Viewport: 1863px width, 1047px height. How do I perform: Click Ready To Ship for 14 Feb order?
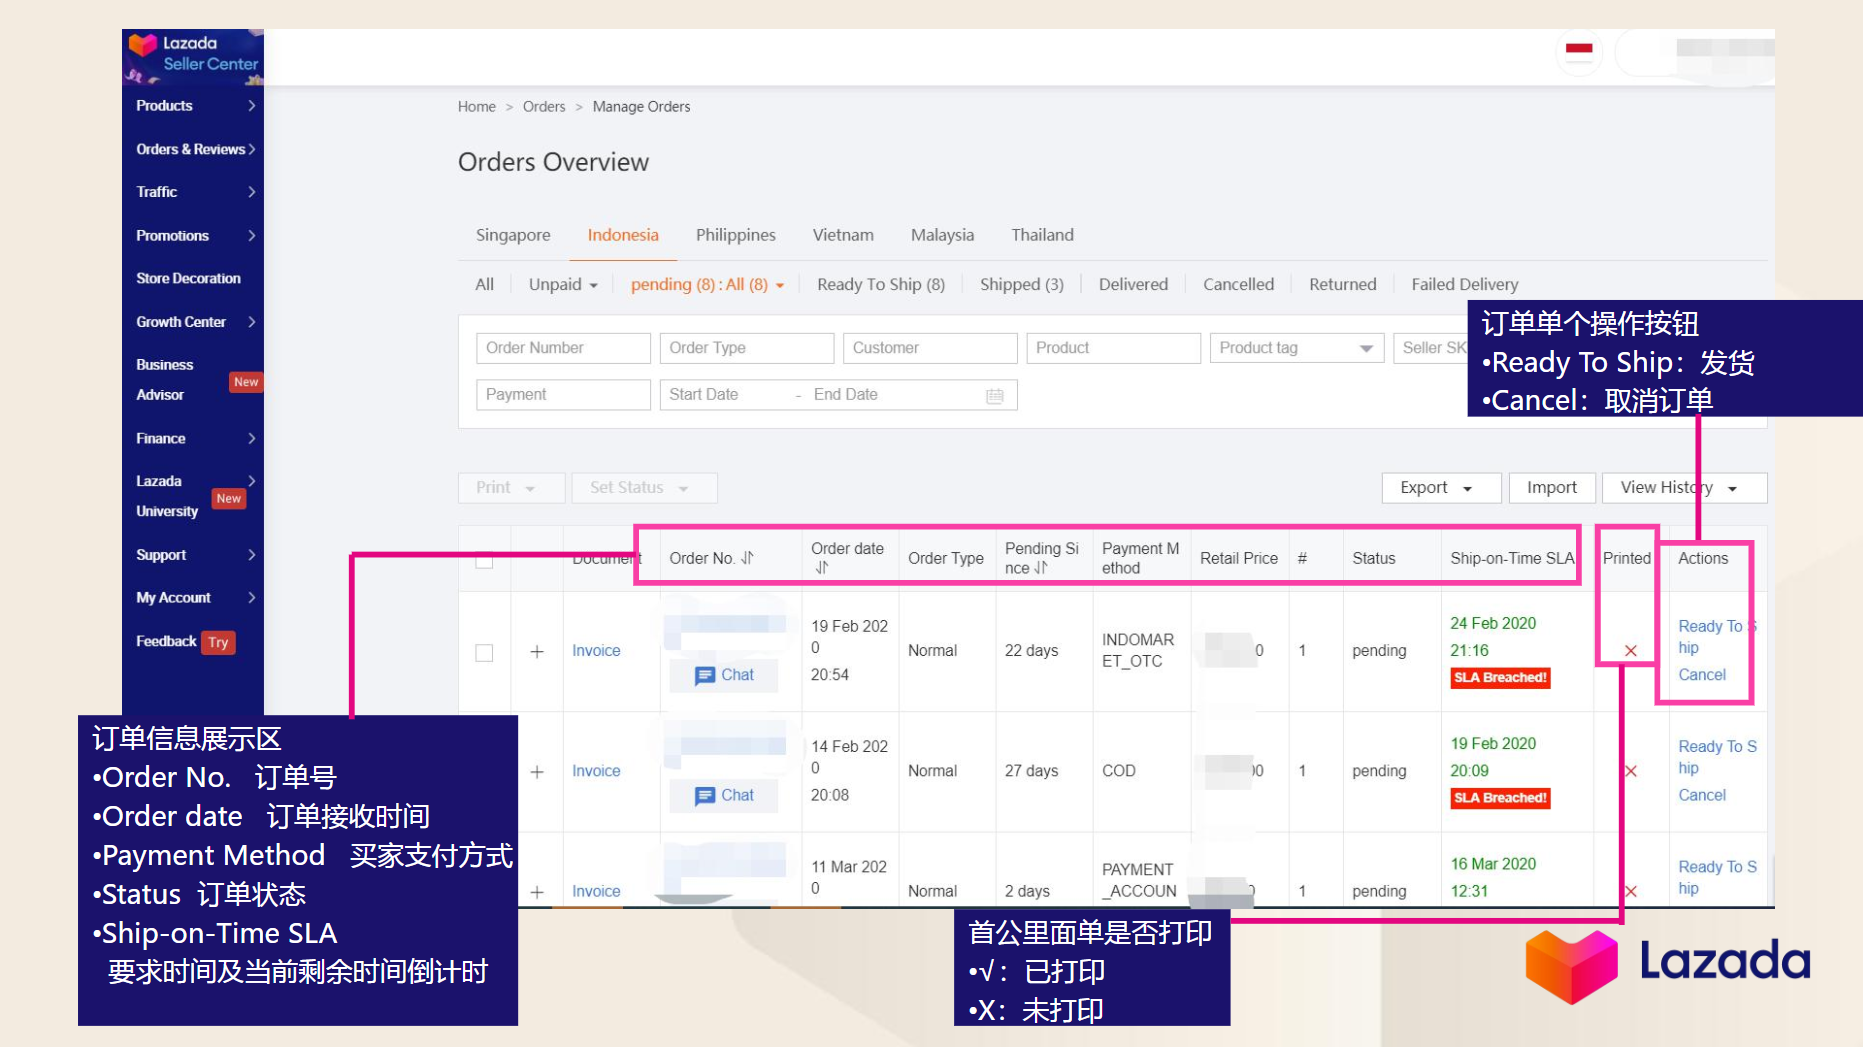tap(1717, 757)
